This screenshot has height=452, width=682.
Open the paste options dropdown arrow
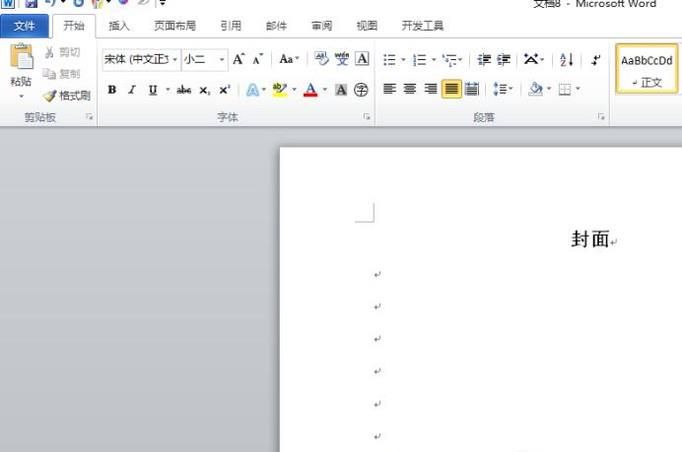[21, 96]
